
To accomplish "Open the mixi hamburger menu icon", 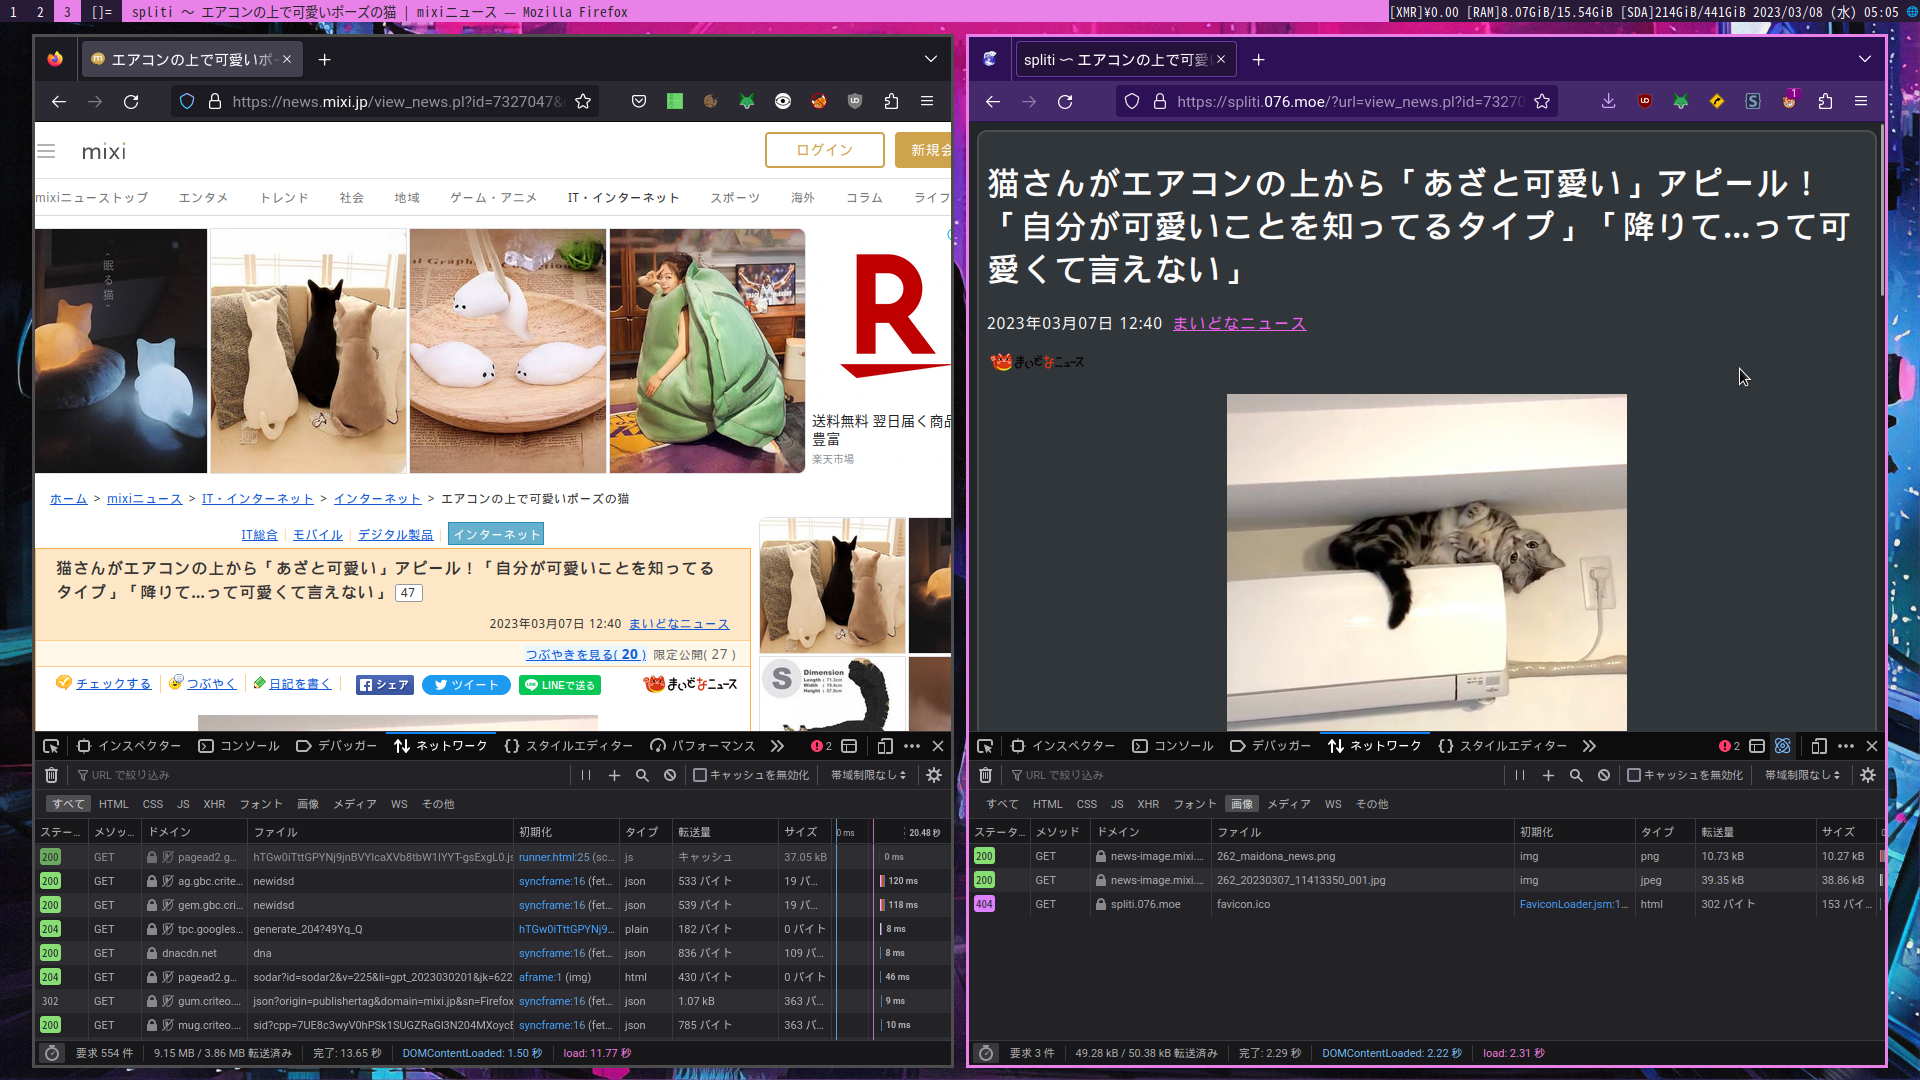I will tap(46, 151).
